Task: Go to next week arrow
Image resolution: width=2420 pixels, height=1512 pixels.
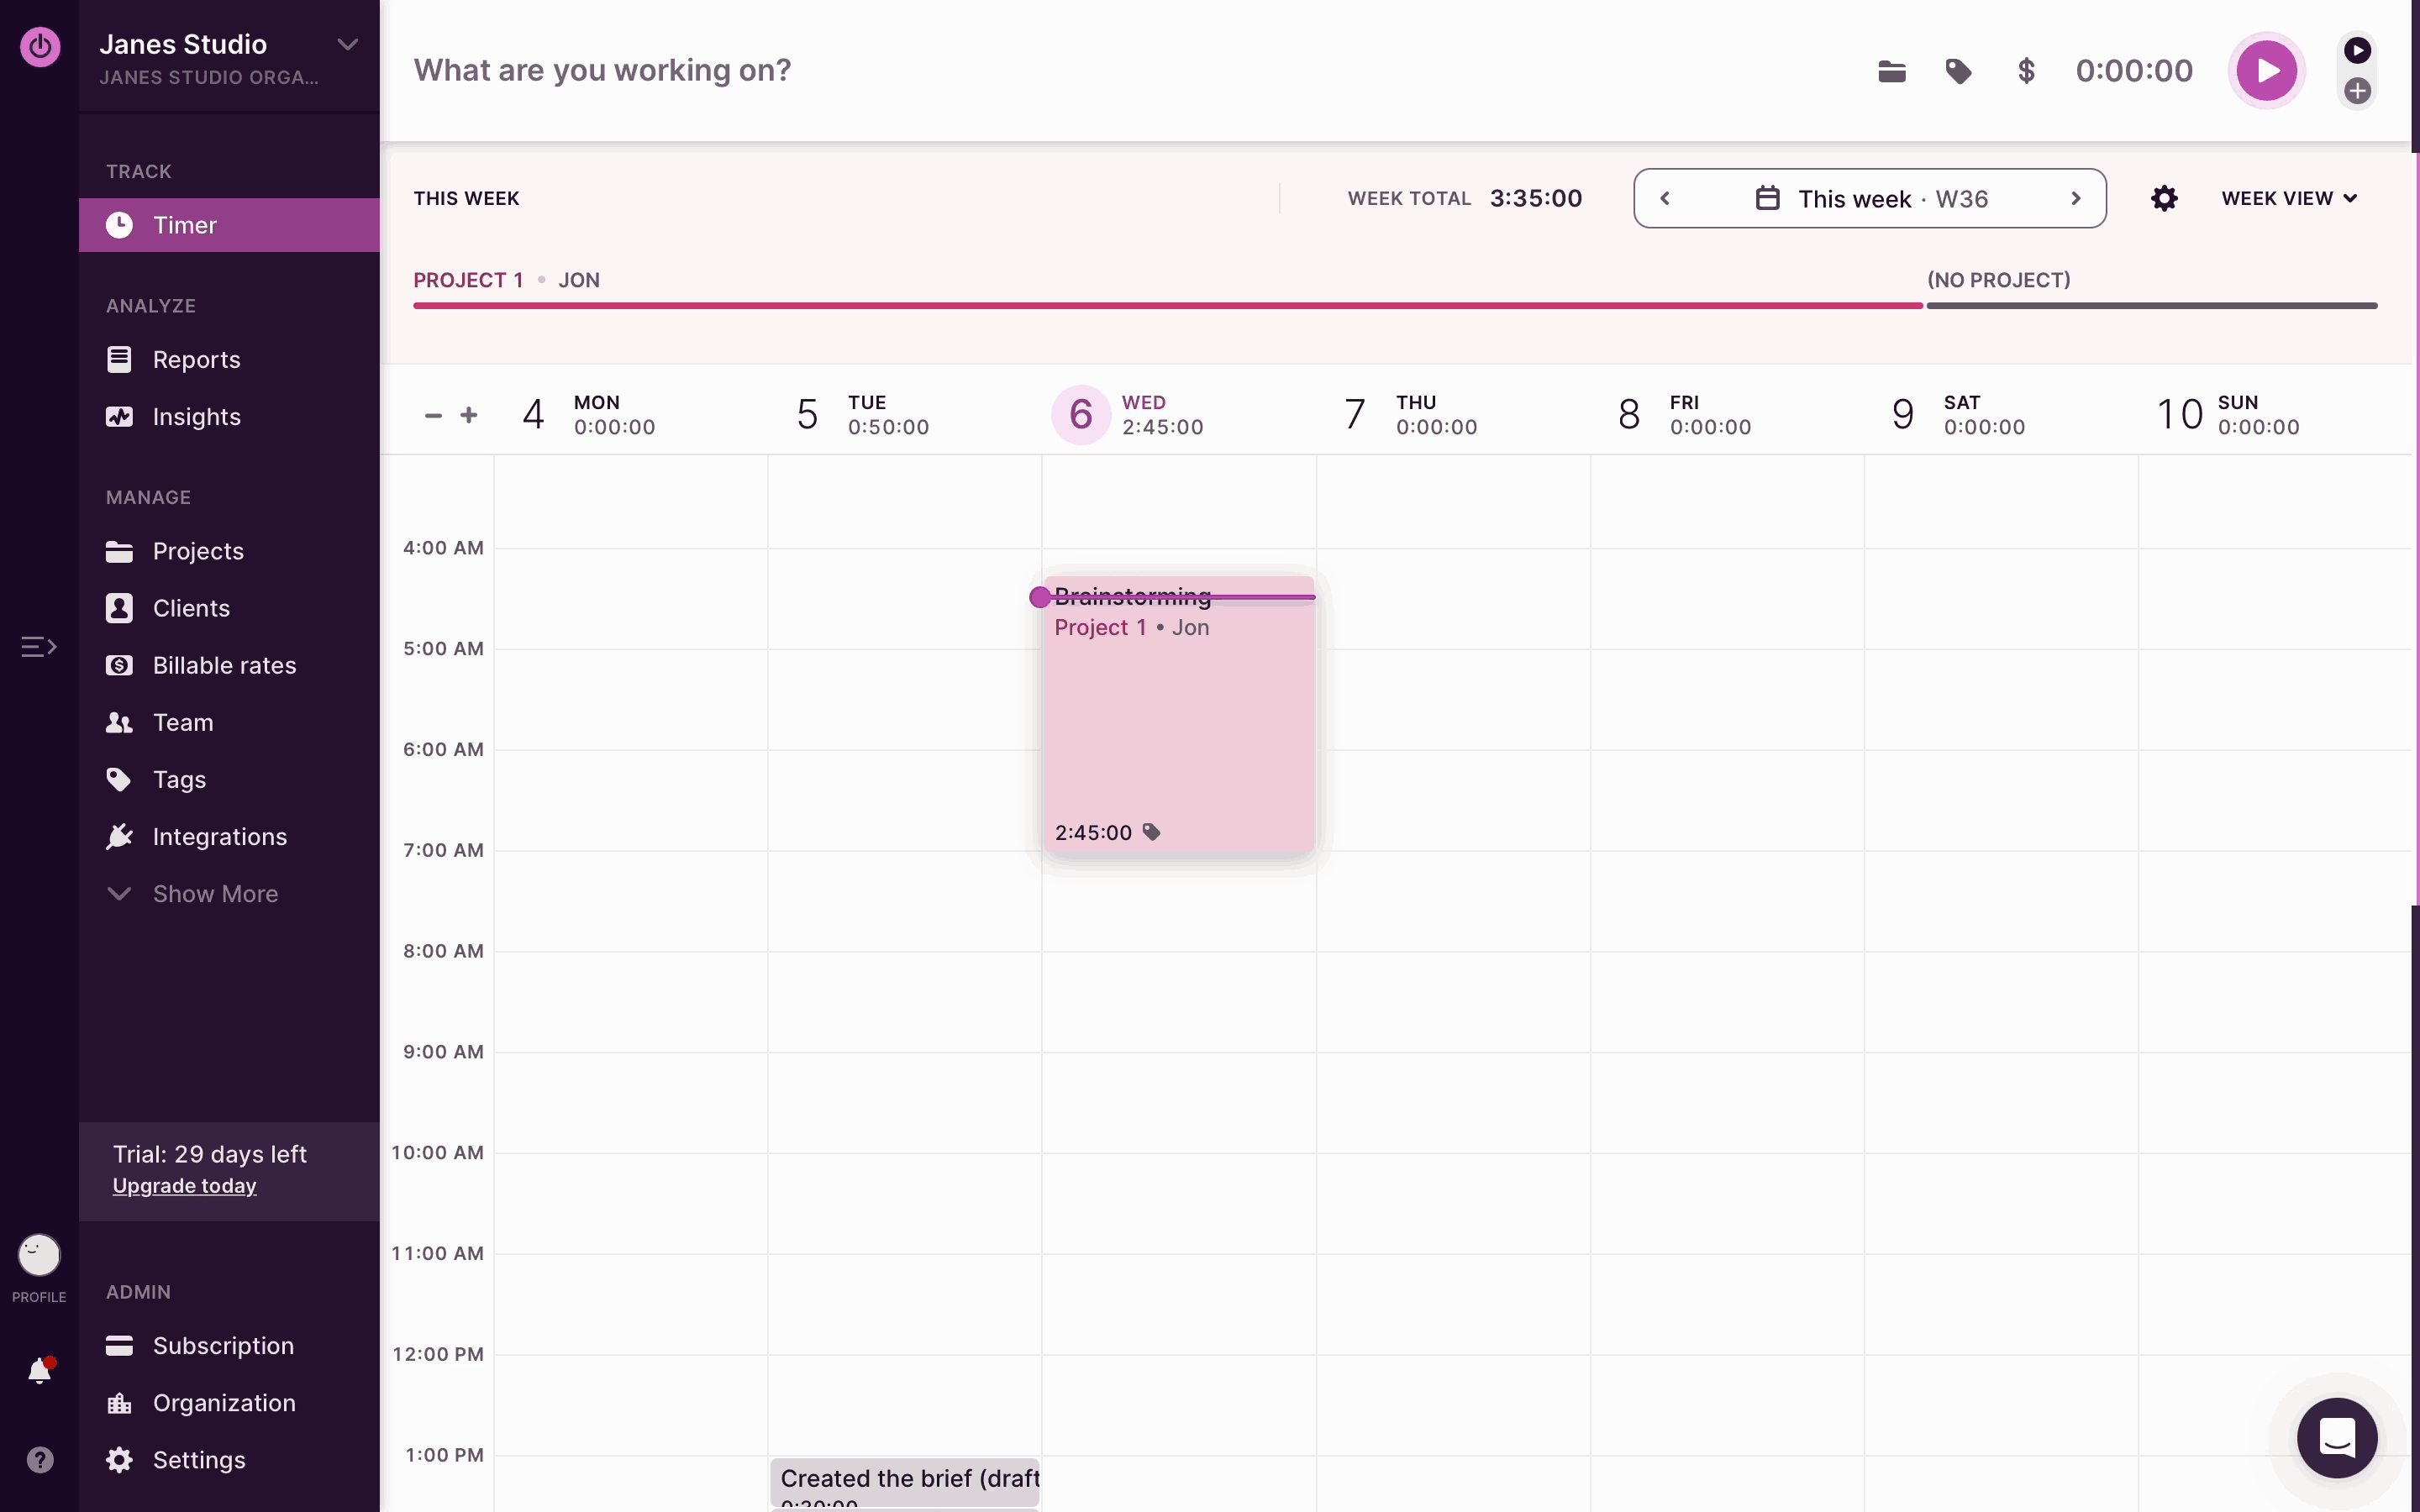Action: [2075, 198]
